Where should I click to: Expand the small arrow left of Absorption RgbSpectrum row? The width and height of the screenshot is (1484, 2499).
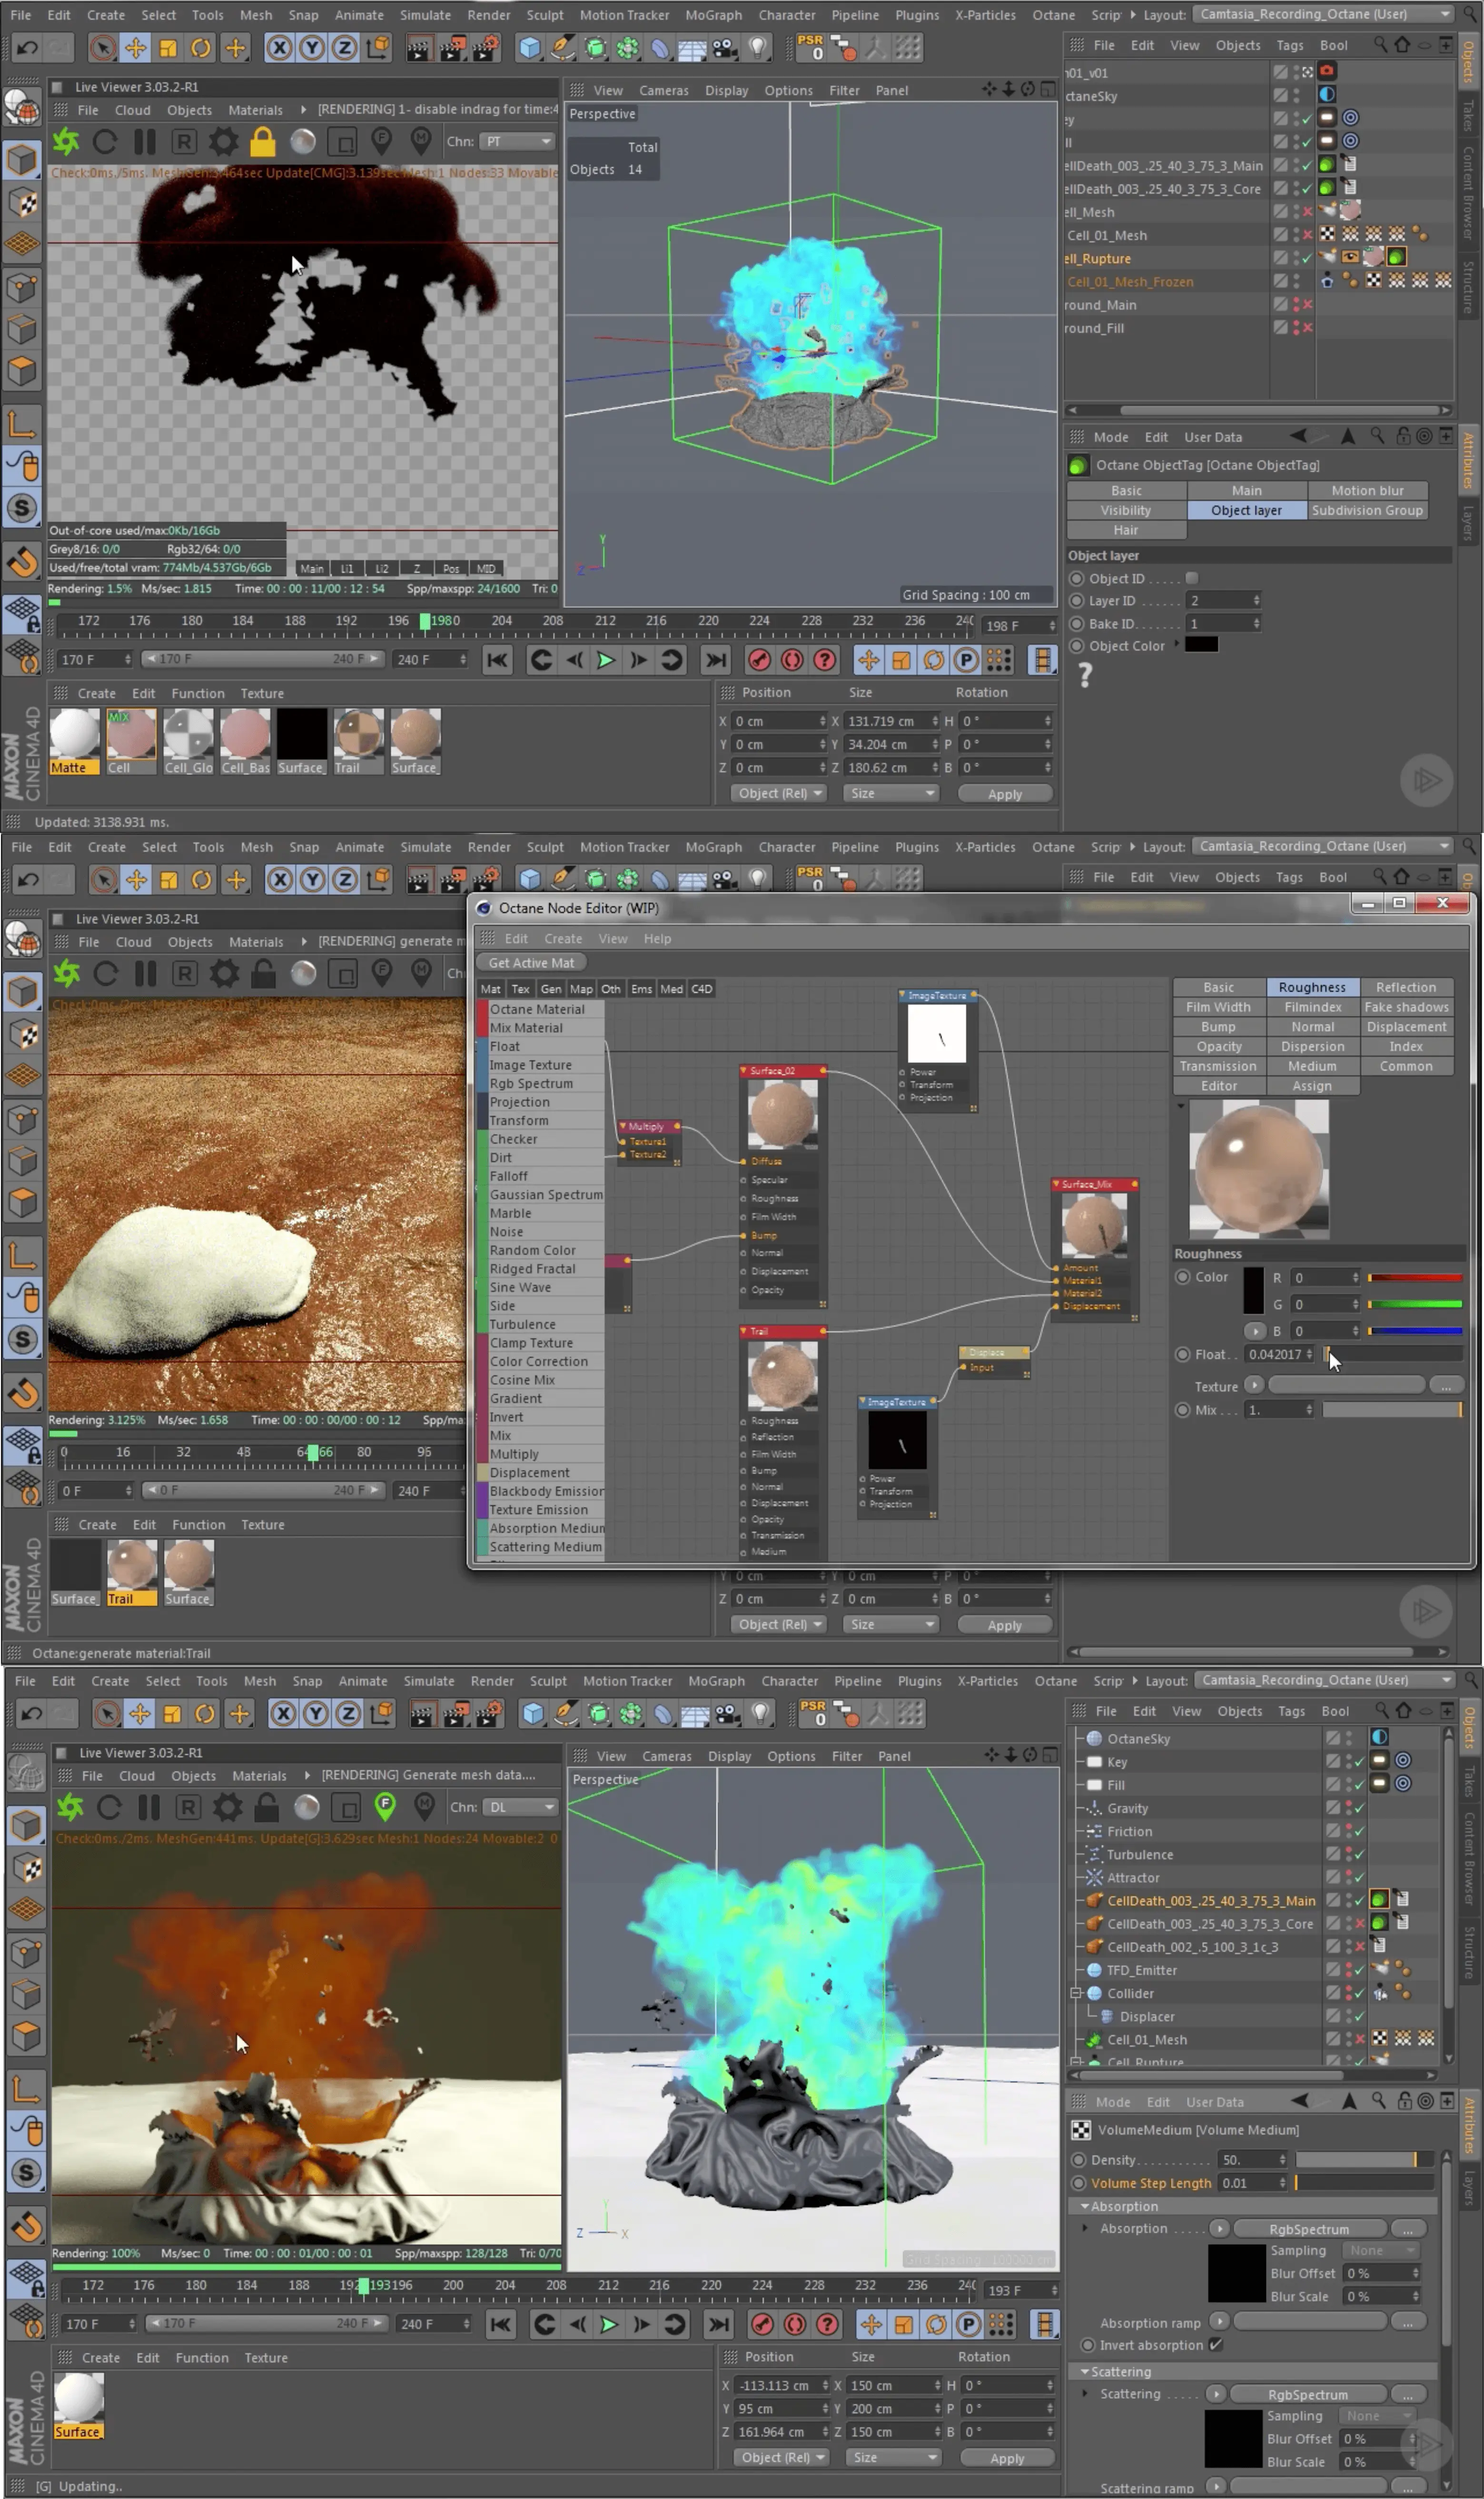coord(1085,2228)
